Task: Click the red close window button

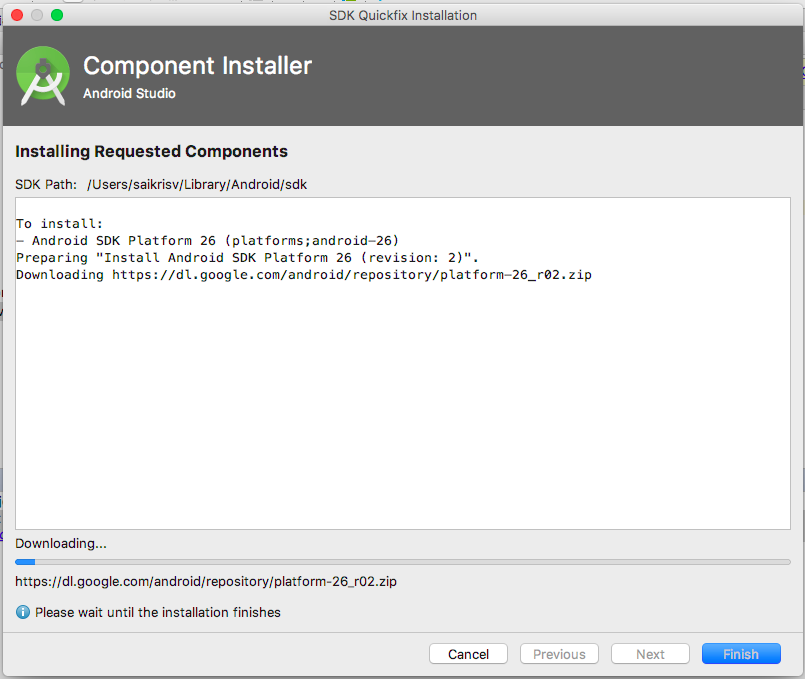Action: pos(17,15)
